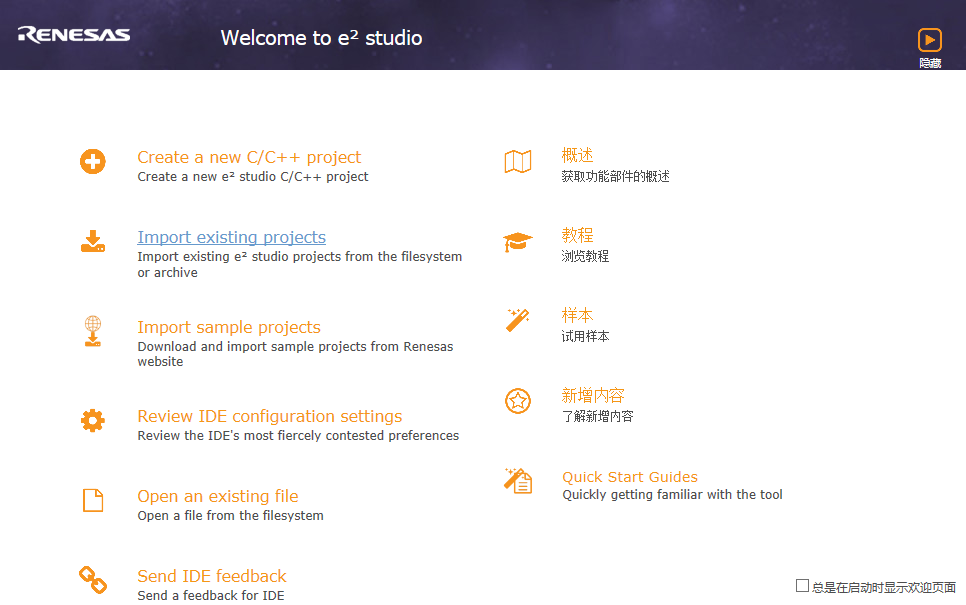The width and height of the screenshot is (966, 605).
Task: Click the Quick Start Guides icon
Action: pos(518,481)
